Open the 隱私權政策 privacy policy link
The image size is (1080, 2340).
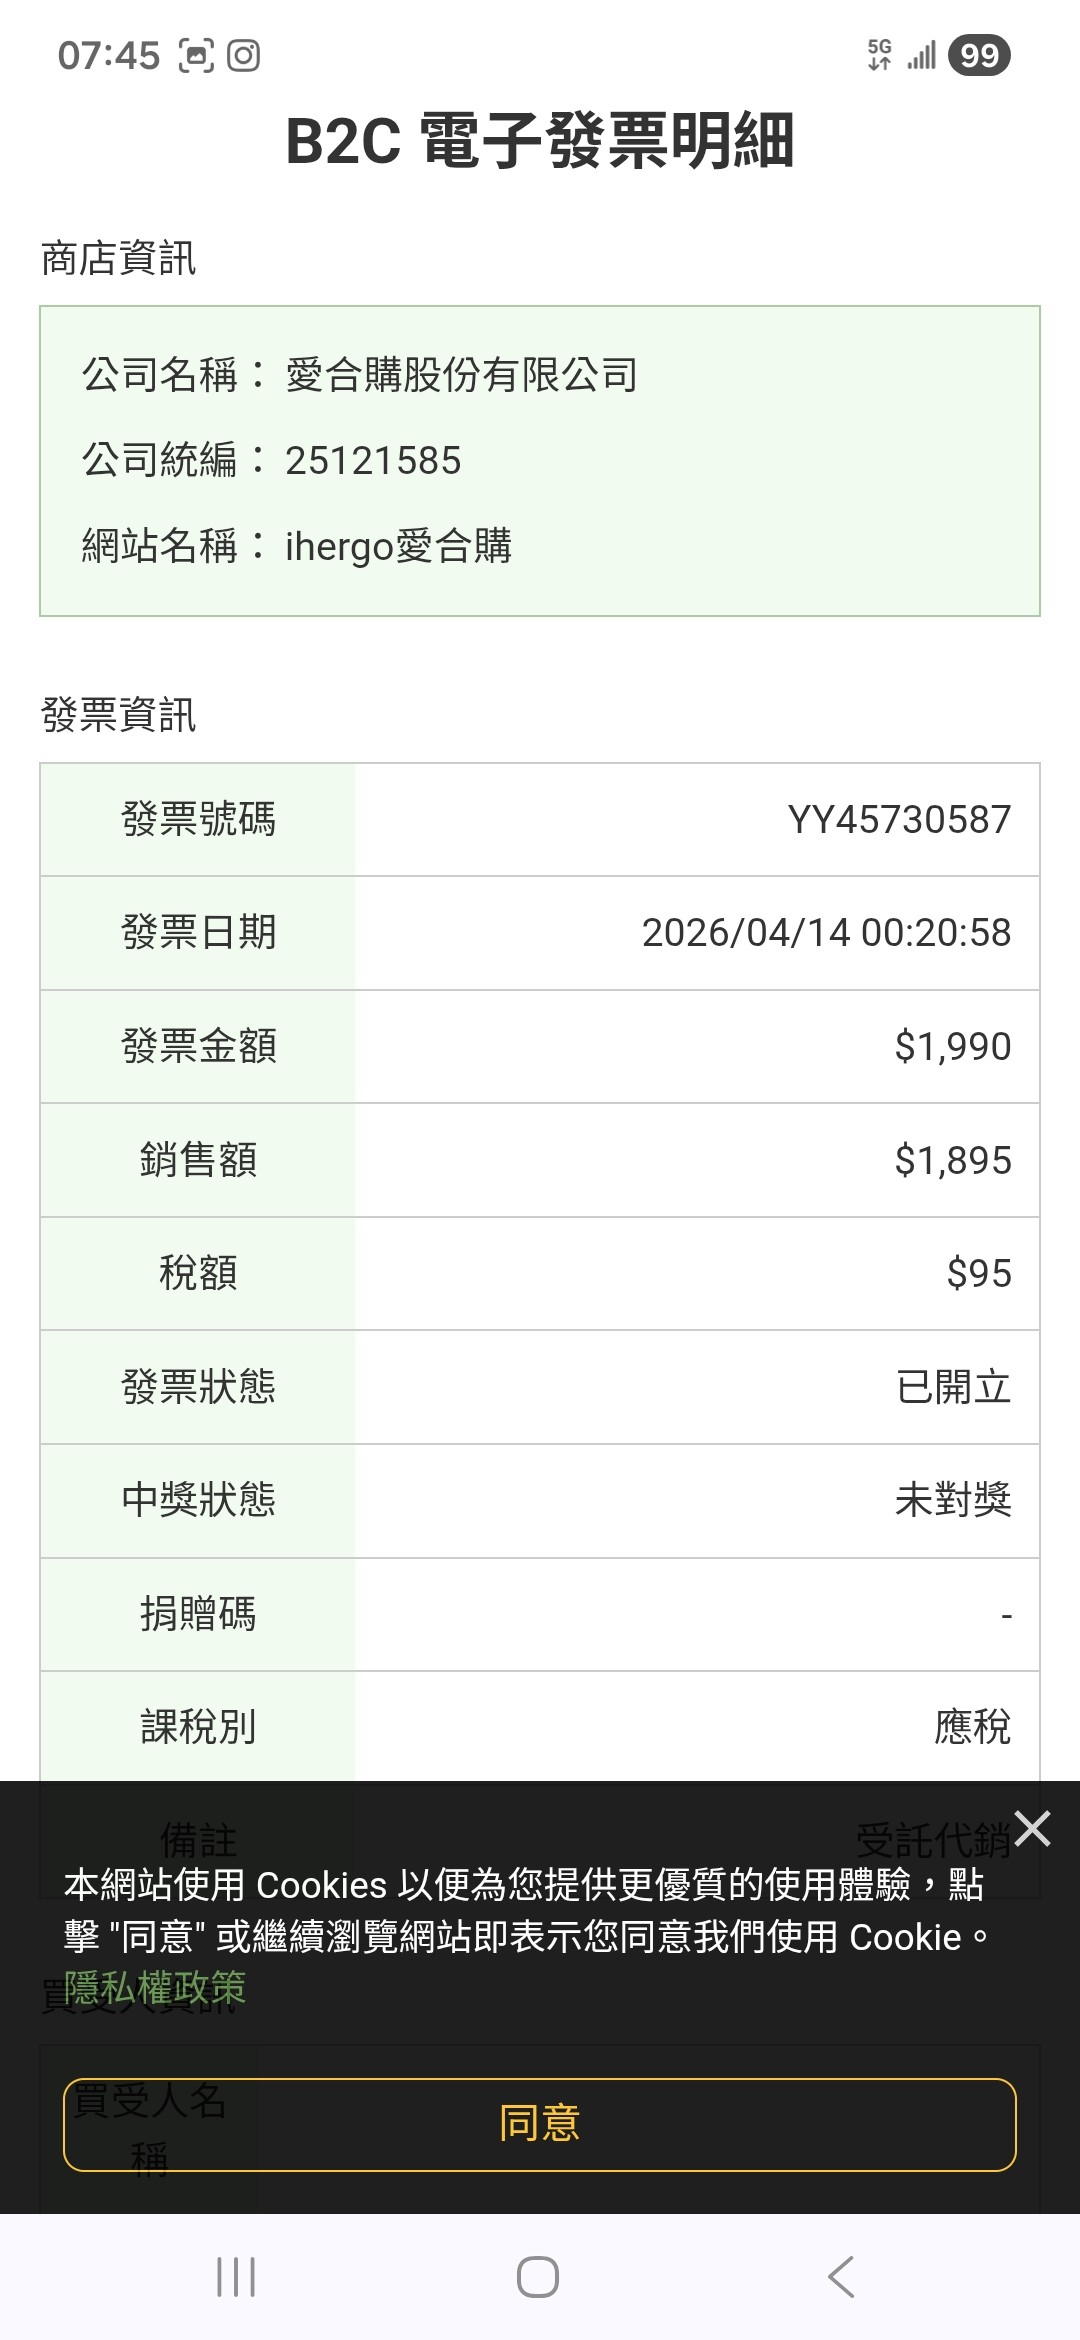click(155, 1988)
